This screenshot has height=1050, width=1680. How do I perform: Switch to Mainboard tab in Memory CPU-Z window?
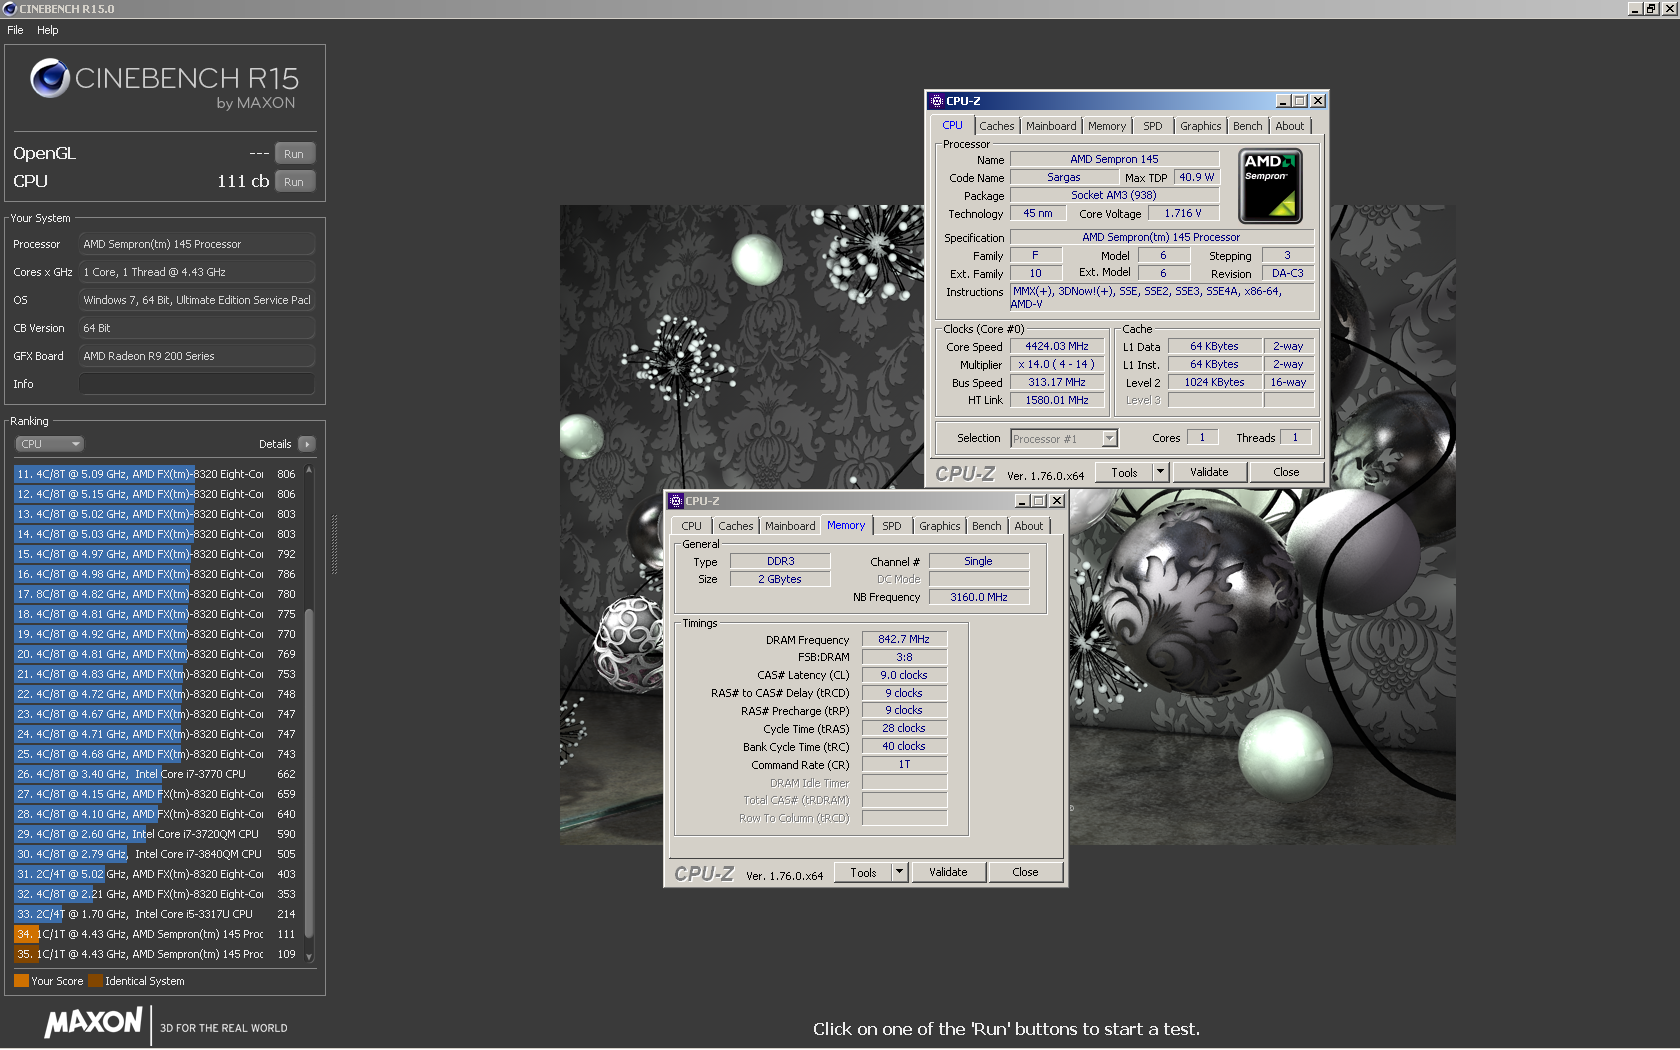[790, 526]
